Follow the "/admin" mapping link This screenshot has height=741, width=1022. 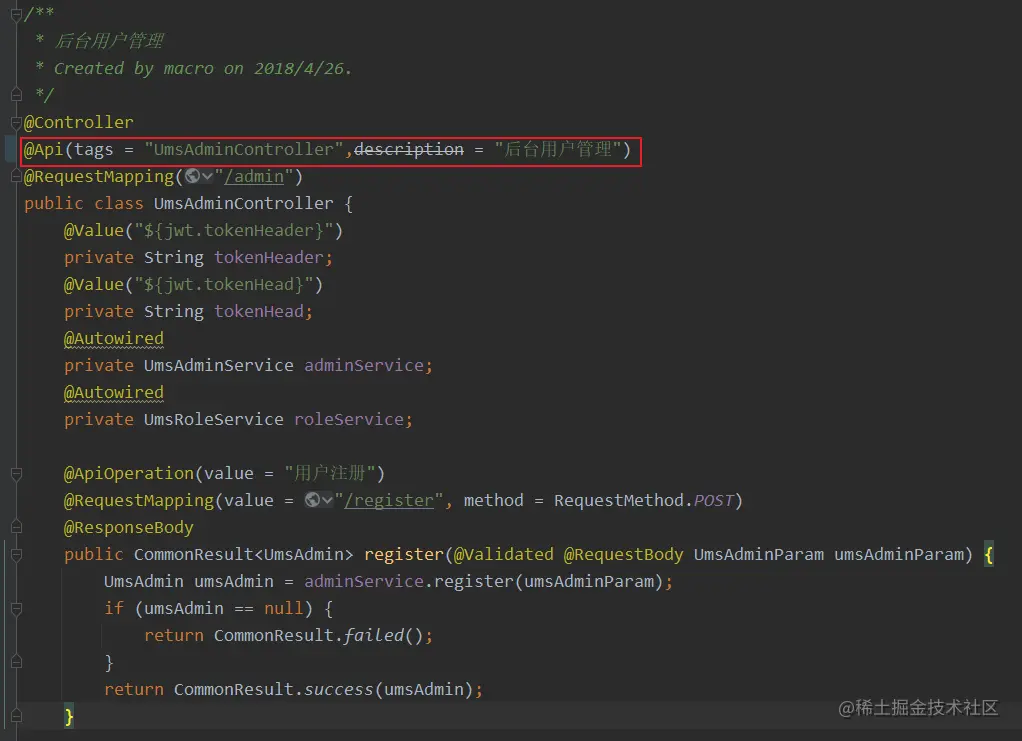tap(254, 177)
